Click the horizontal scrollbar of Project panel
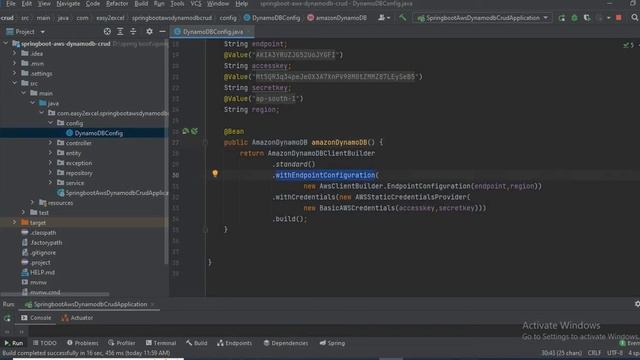The width and height of the screenshot is (640, 360). 55,294
